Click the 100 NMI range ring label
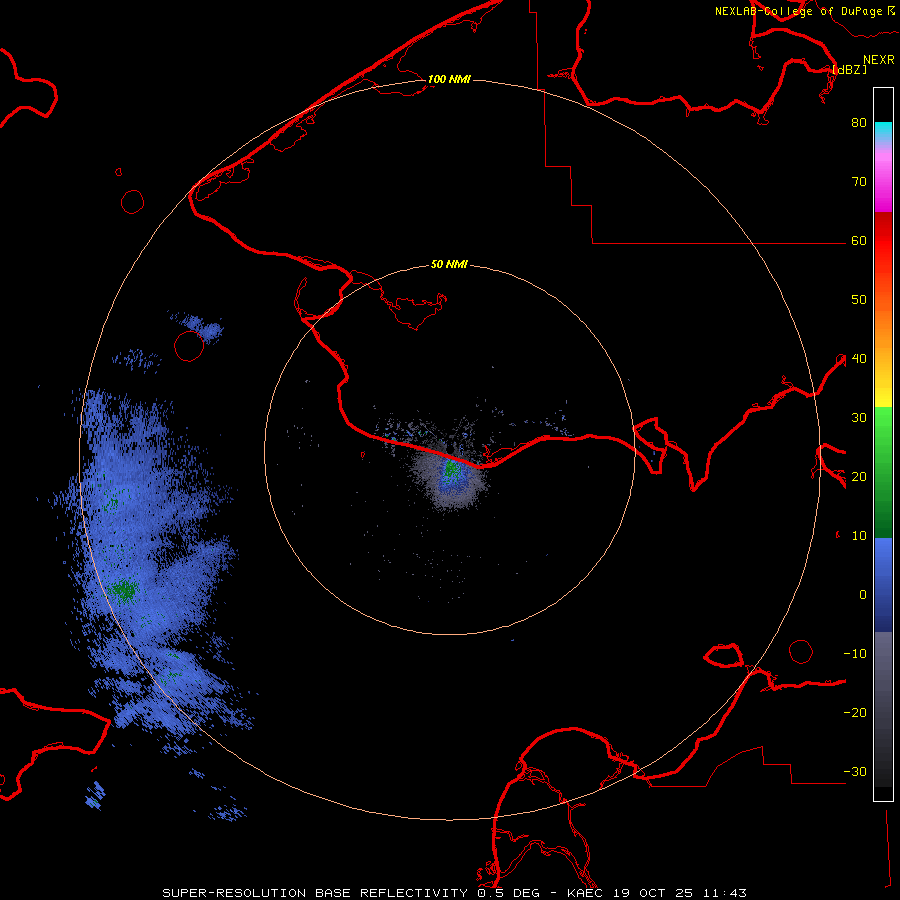 (x=449, y=79)
